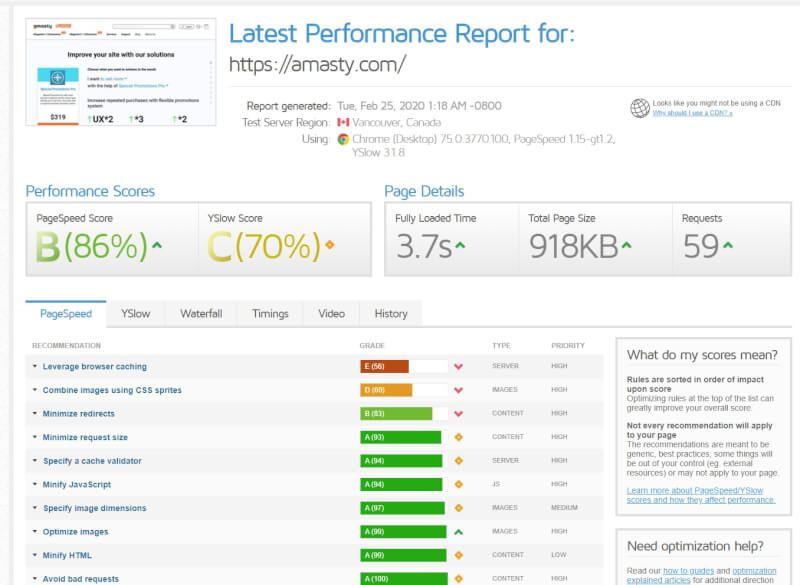
Task: Click red down arrow for Minimize redirects
Action: point(458,414)
